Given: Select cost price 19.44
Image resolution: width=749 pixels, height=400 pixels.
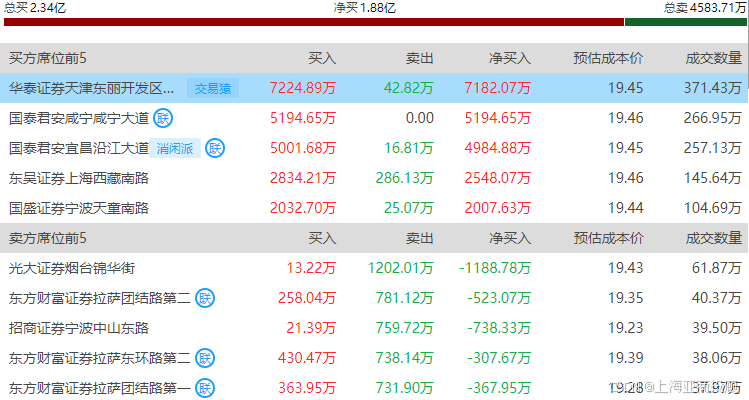Looking at the screenshot, I should point(625,208).
